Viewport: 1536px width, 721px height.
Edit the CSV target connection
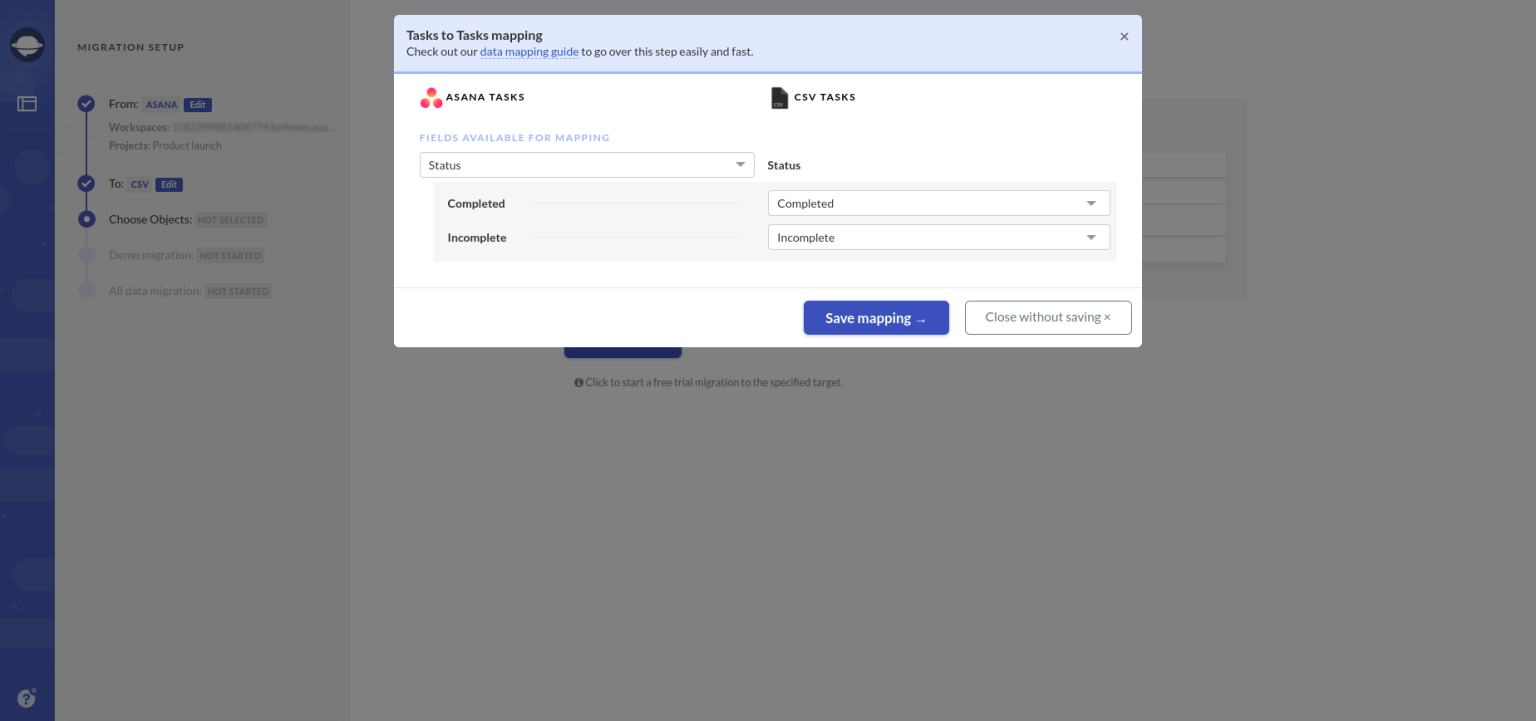coord(169,185)
